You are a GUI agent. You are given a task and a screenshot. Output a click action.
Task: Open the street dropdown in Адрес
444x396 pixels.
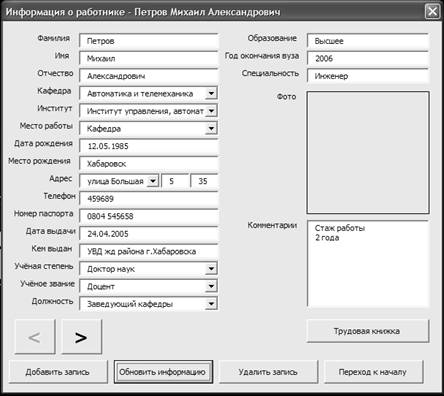(152, 181)
